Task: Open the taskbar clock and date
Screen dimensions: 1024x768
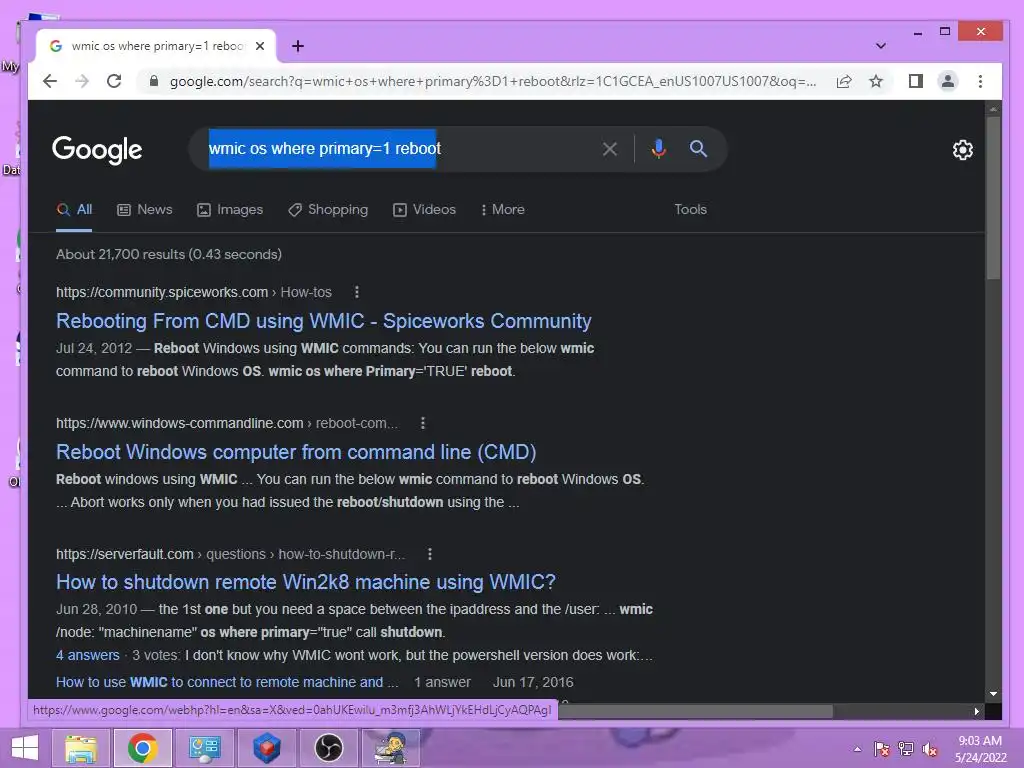Action: (x=980, y=749)
